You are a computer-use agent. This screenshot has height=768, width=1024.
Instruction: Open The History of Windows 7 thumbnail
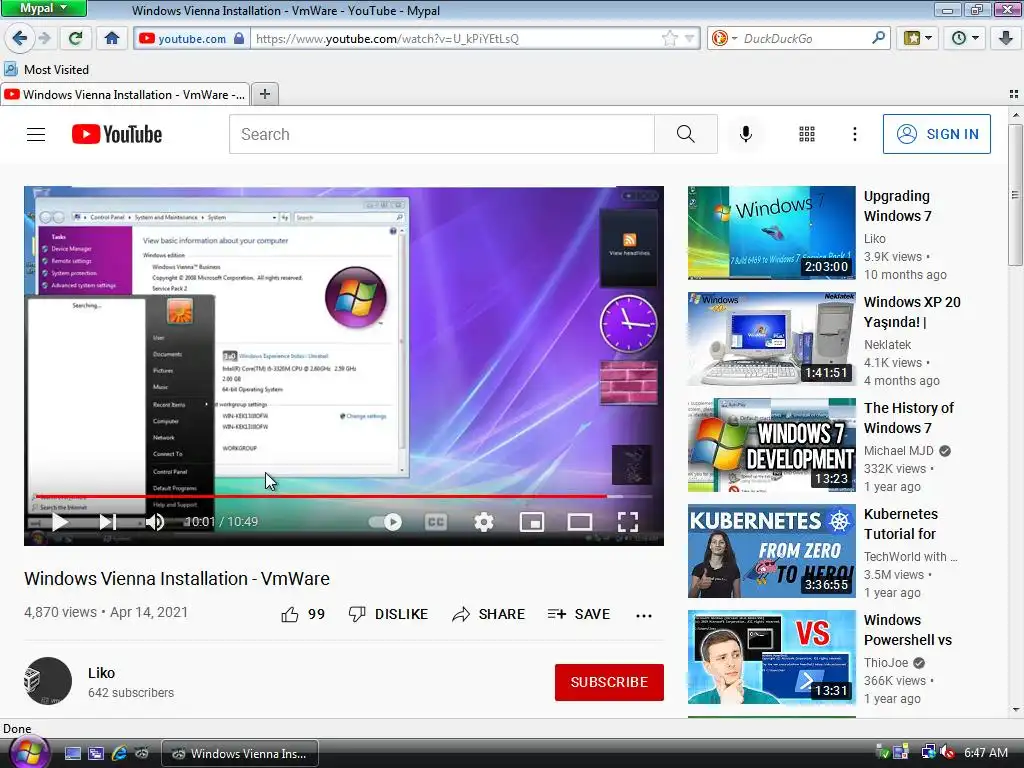(x=771, y=445)
